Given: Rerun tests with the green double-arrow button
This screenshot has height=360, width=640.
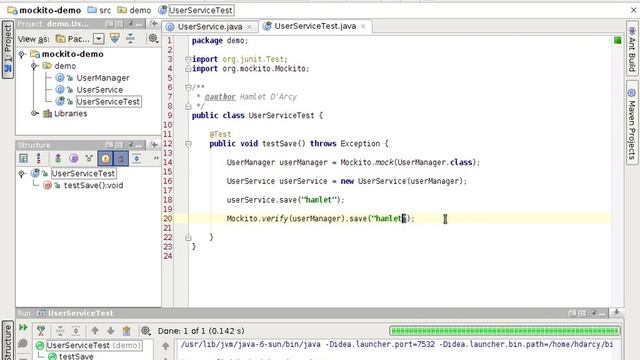Looking at the screenshot, I should pos(23,327).
